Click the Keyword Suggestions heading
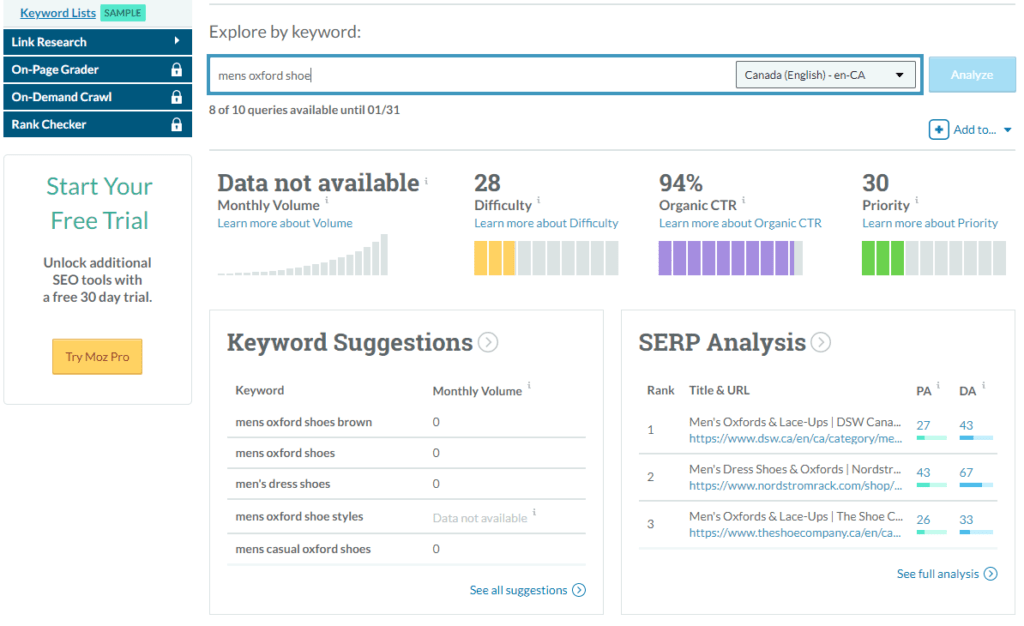 tap(349, 342)
